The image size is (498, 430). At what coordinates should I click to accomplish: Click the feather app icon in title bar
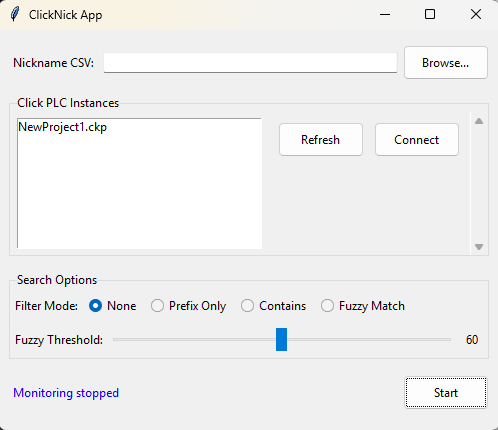[15, 15]
